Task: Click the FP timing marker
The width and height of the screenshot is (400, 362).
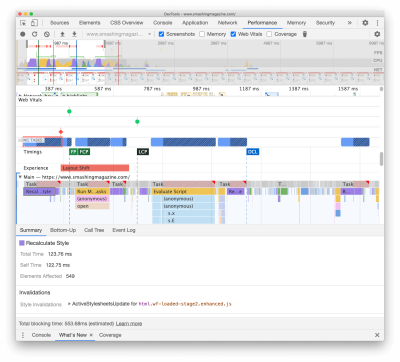Action: pos(73,152)
